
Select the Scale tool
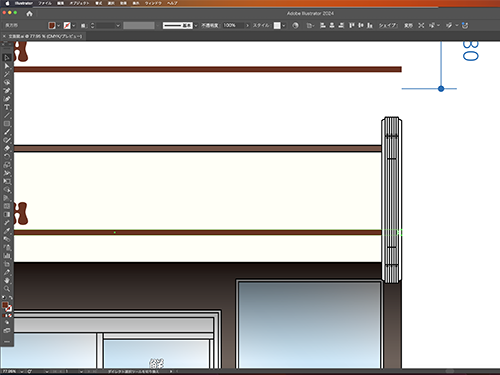click(x=7, y=165)
